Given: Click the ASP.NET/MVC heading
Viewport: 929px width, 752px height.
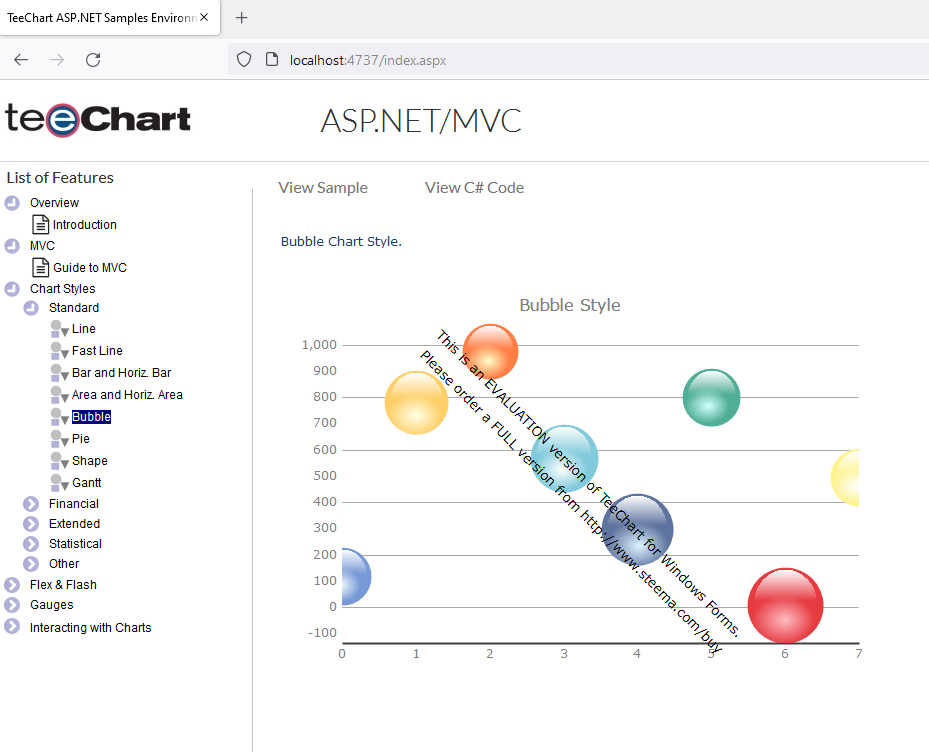Looking at the screenshot, I should pos(421,121).
